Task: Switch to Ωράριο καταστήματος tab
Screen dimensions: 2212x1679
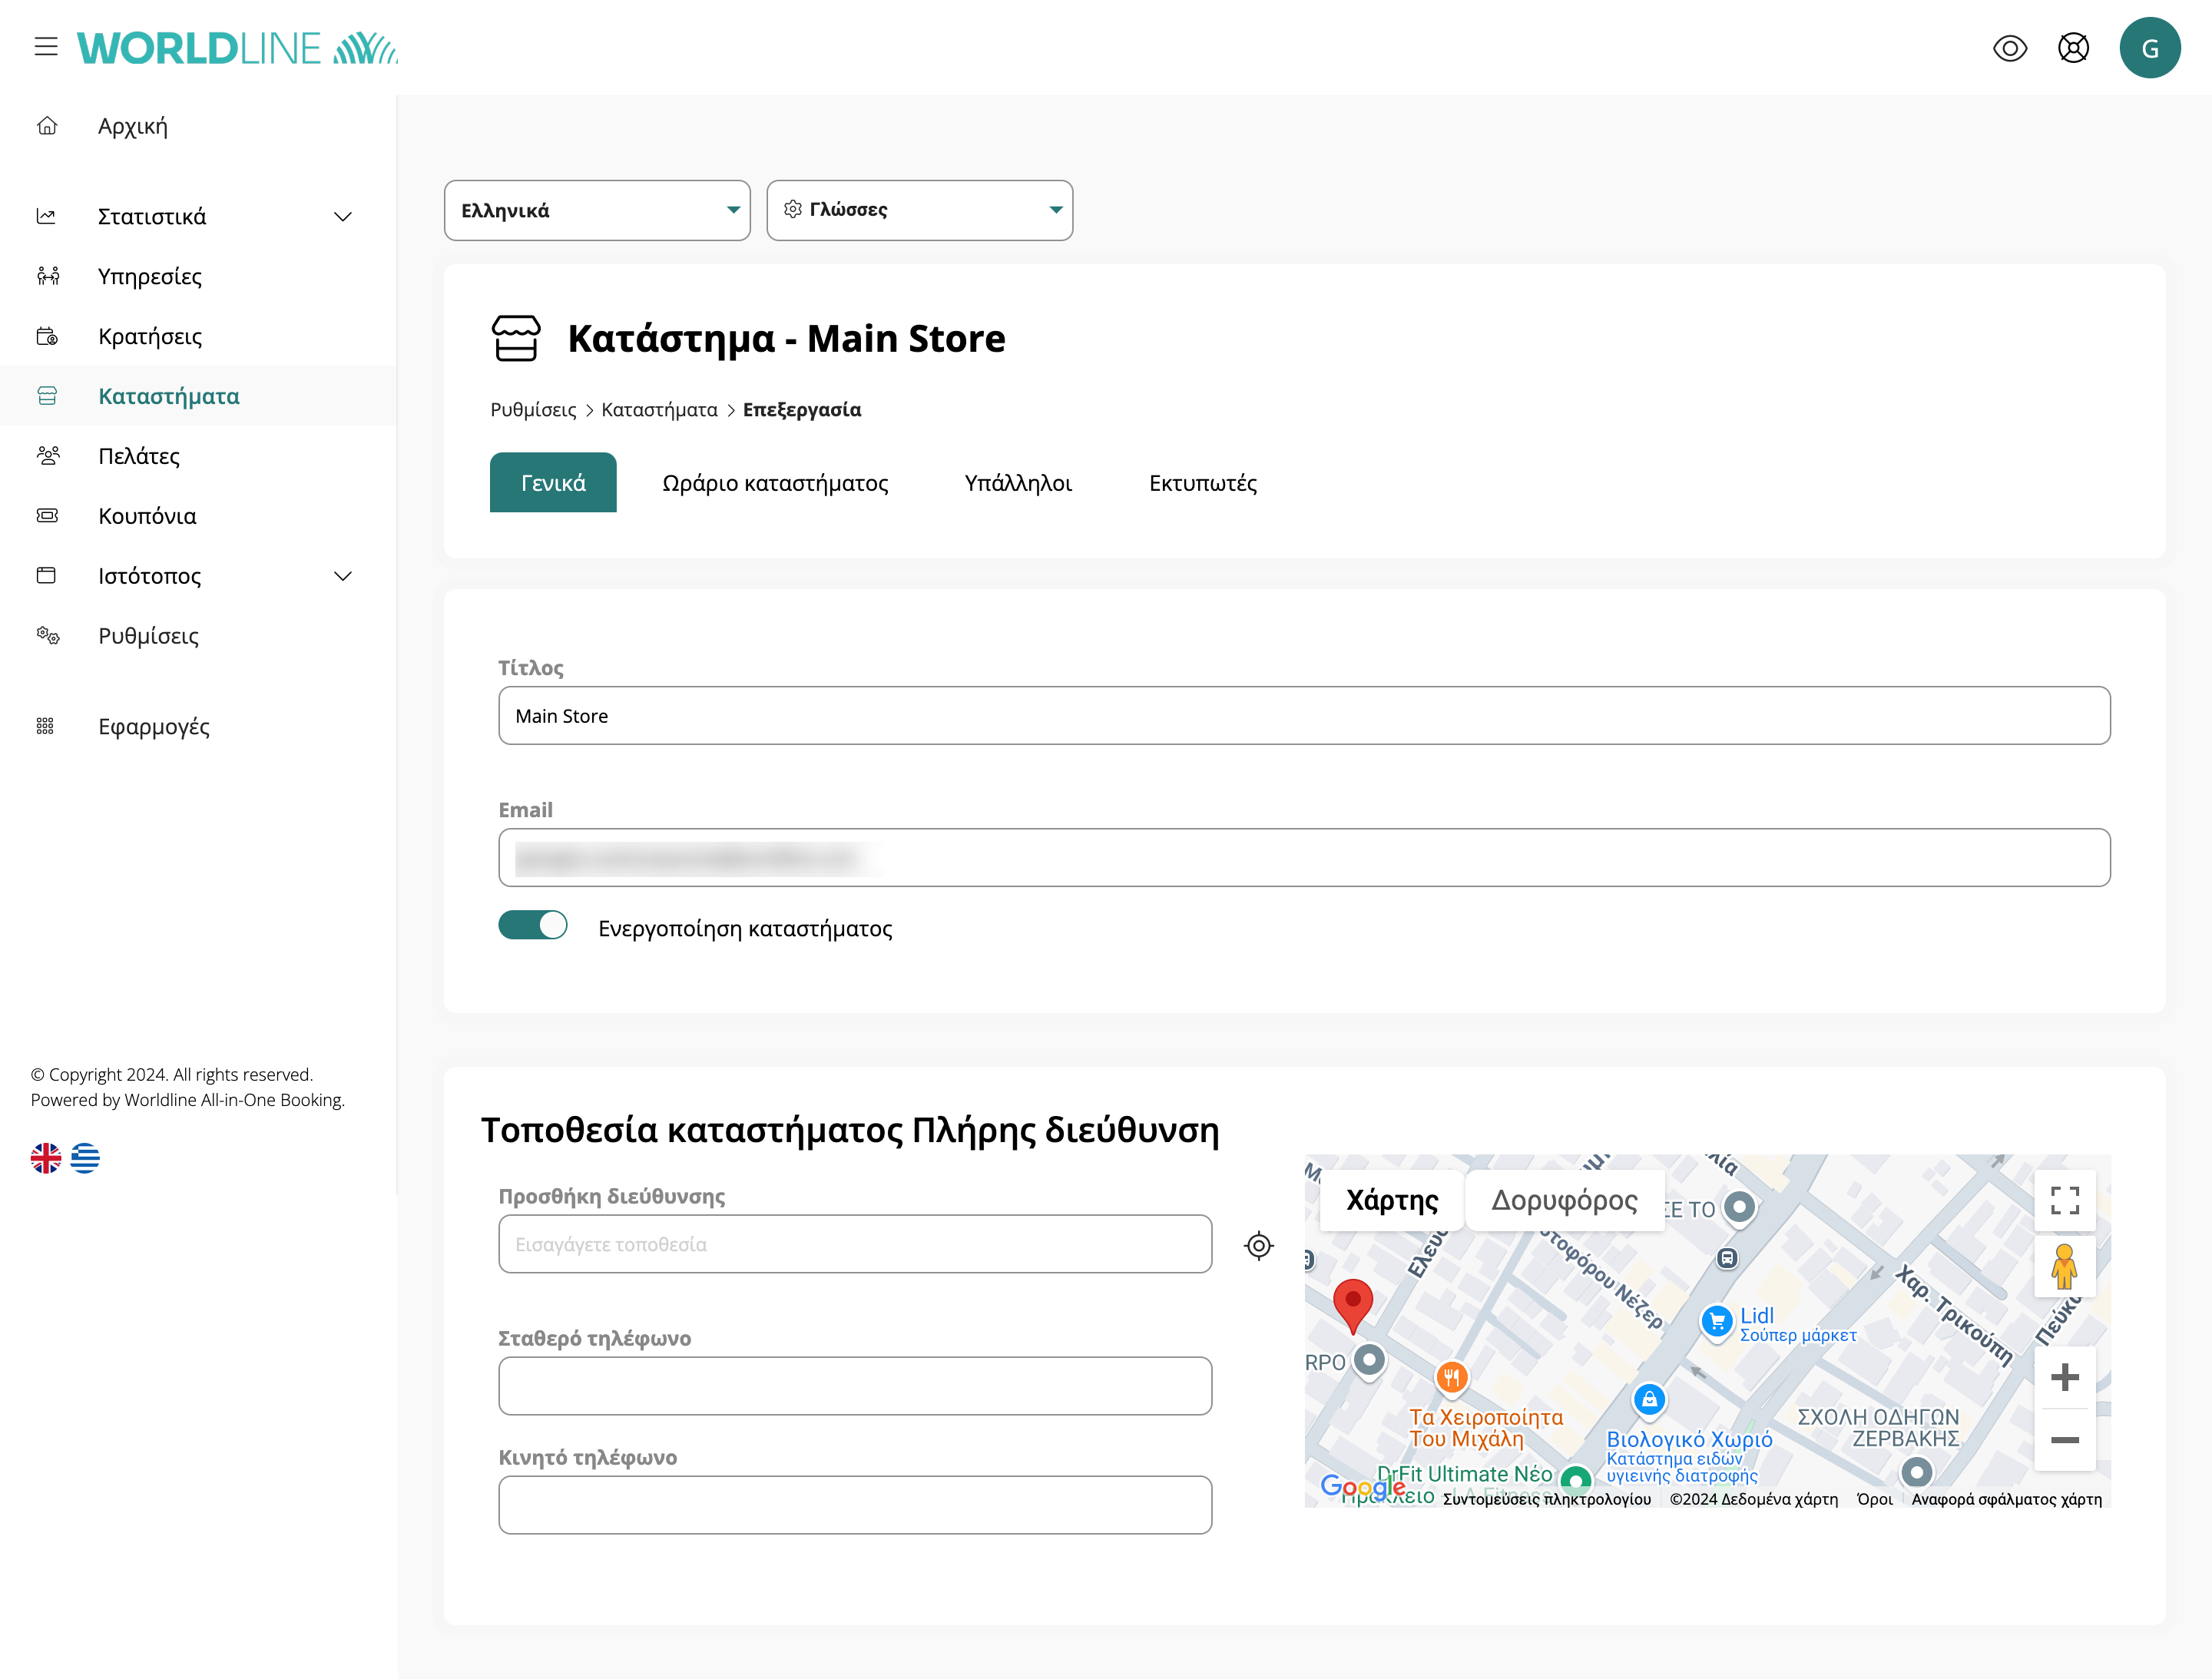Action: pyautogui.click(x=775, y=483)
